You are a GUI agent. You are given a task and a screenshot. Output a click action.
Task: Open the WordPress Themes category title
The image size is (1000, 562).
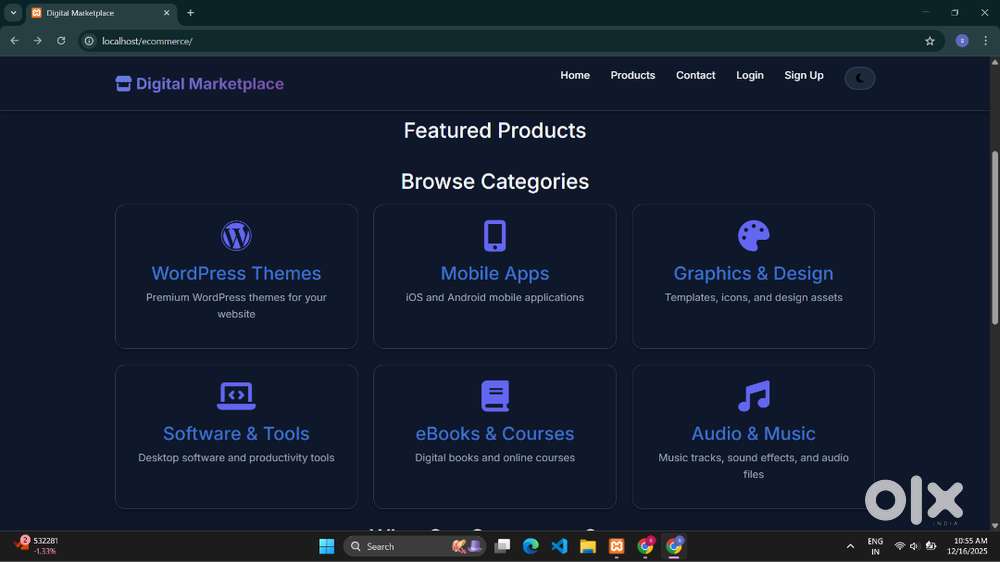[236, 273]
